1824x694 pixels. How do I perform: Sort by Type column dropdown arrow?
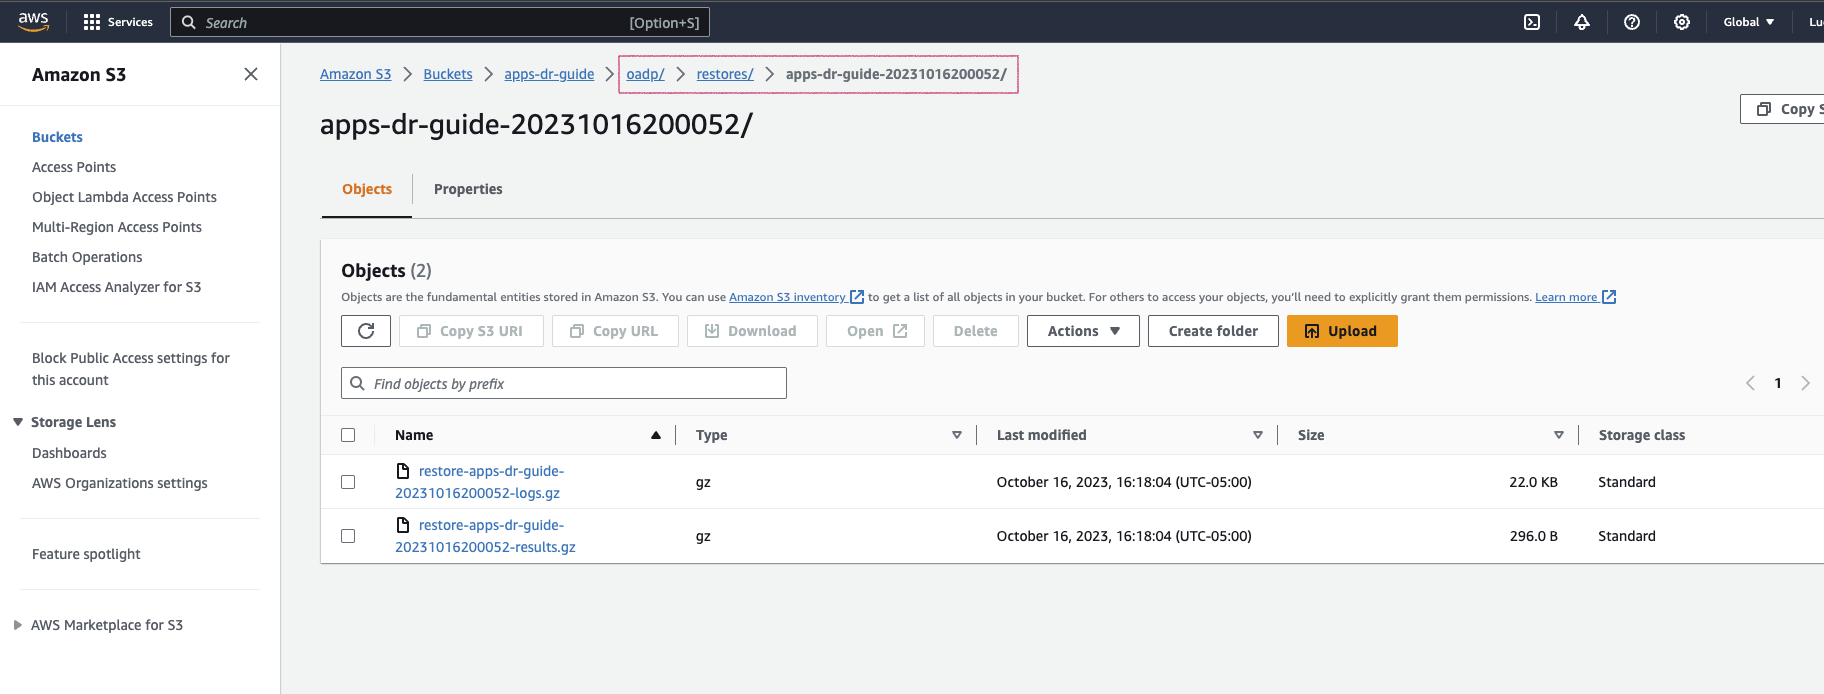point(957,435)
